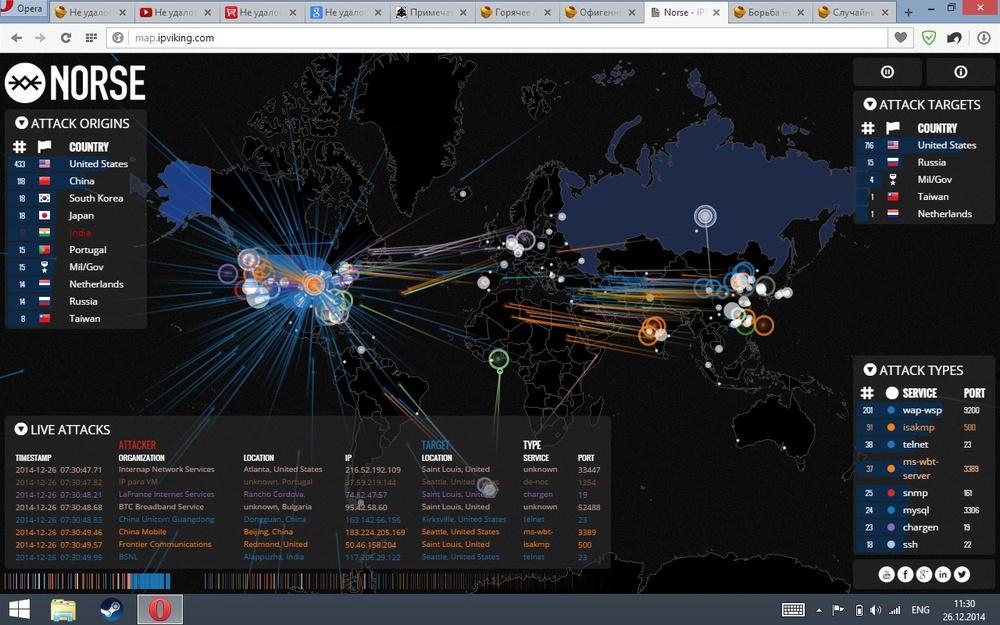The image size is (1000, 625).
Task: Add page to bookmarks heart
Action: pyautogui.click(x=901, y=38)
